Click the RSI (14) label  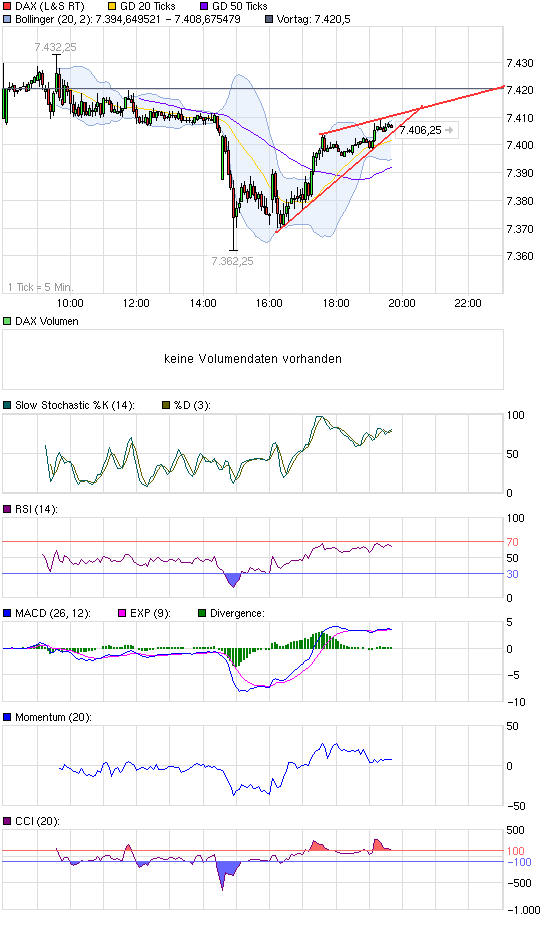[36, 509]
